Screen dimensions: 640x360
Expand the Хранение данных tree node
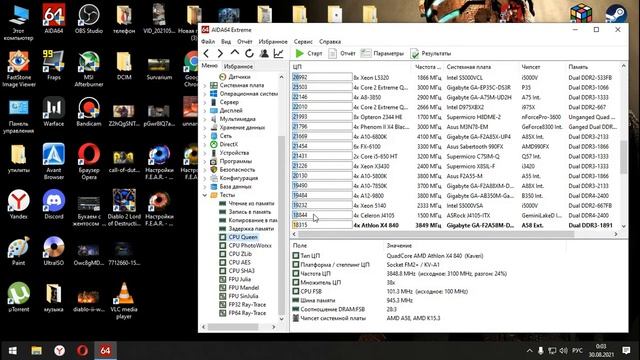(205, 127)
